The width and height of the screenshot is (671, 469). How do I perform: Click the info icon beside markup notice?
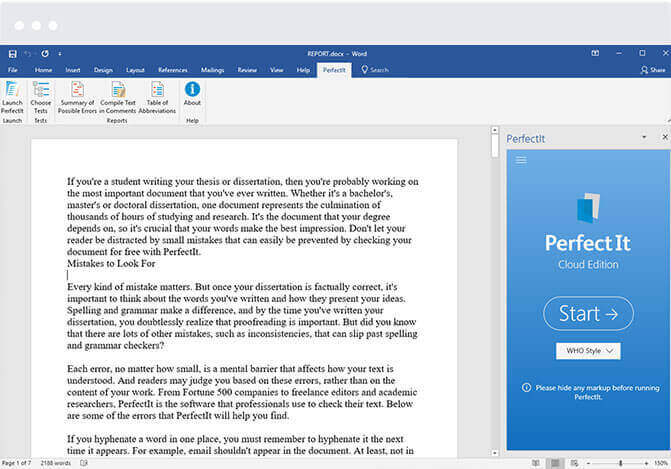click(x=526, y=387)
